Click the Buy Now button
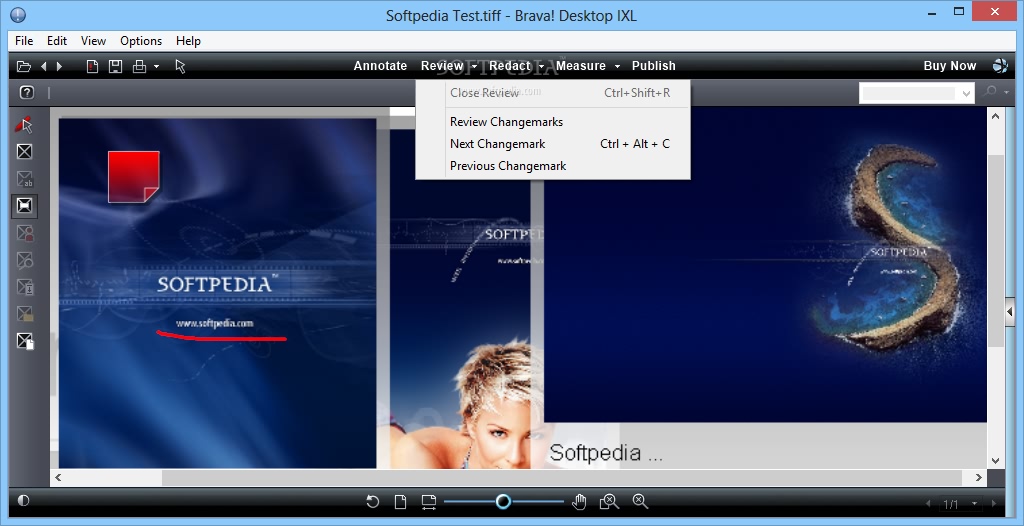The width and height of the screenshot is (1024, 526). pyautogui.click(x=950, y=66)
